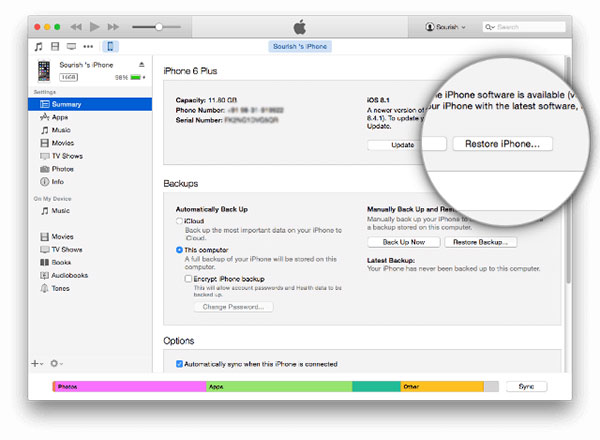600x440 pixels.
Task: Open Movies under Settings sidebar
Action: (90, 143)
